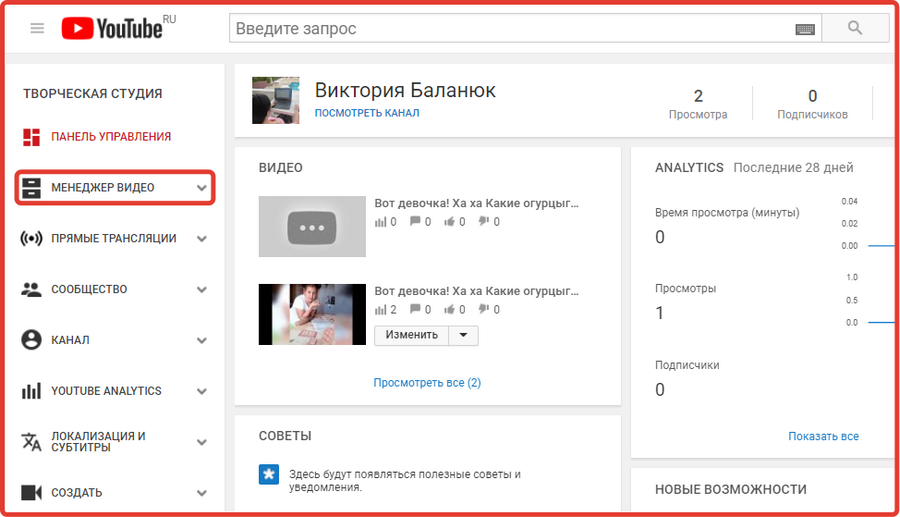The height and width of the screenshot is (517, 900).
Task: Click dislikes thumbs-down icon of first video
Action: tap(484, 221)
